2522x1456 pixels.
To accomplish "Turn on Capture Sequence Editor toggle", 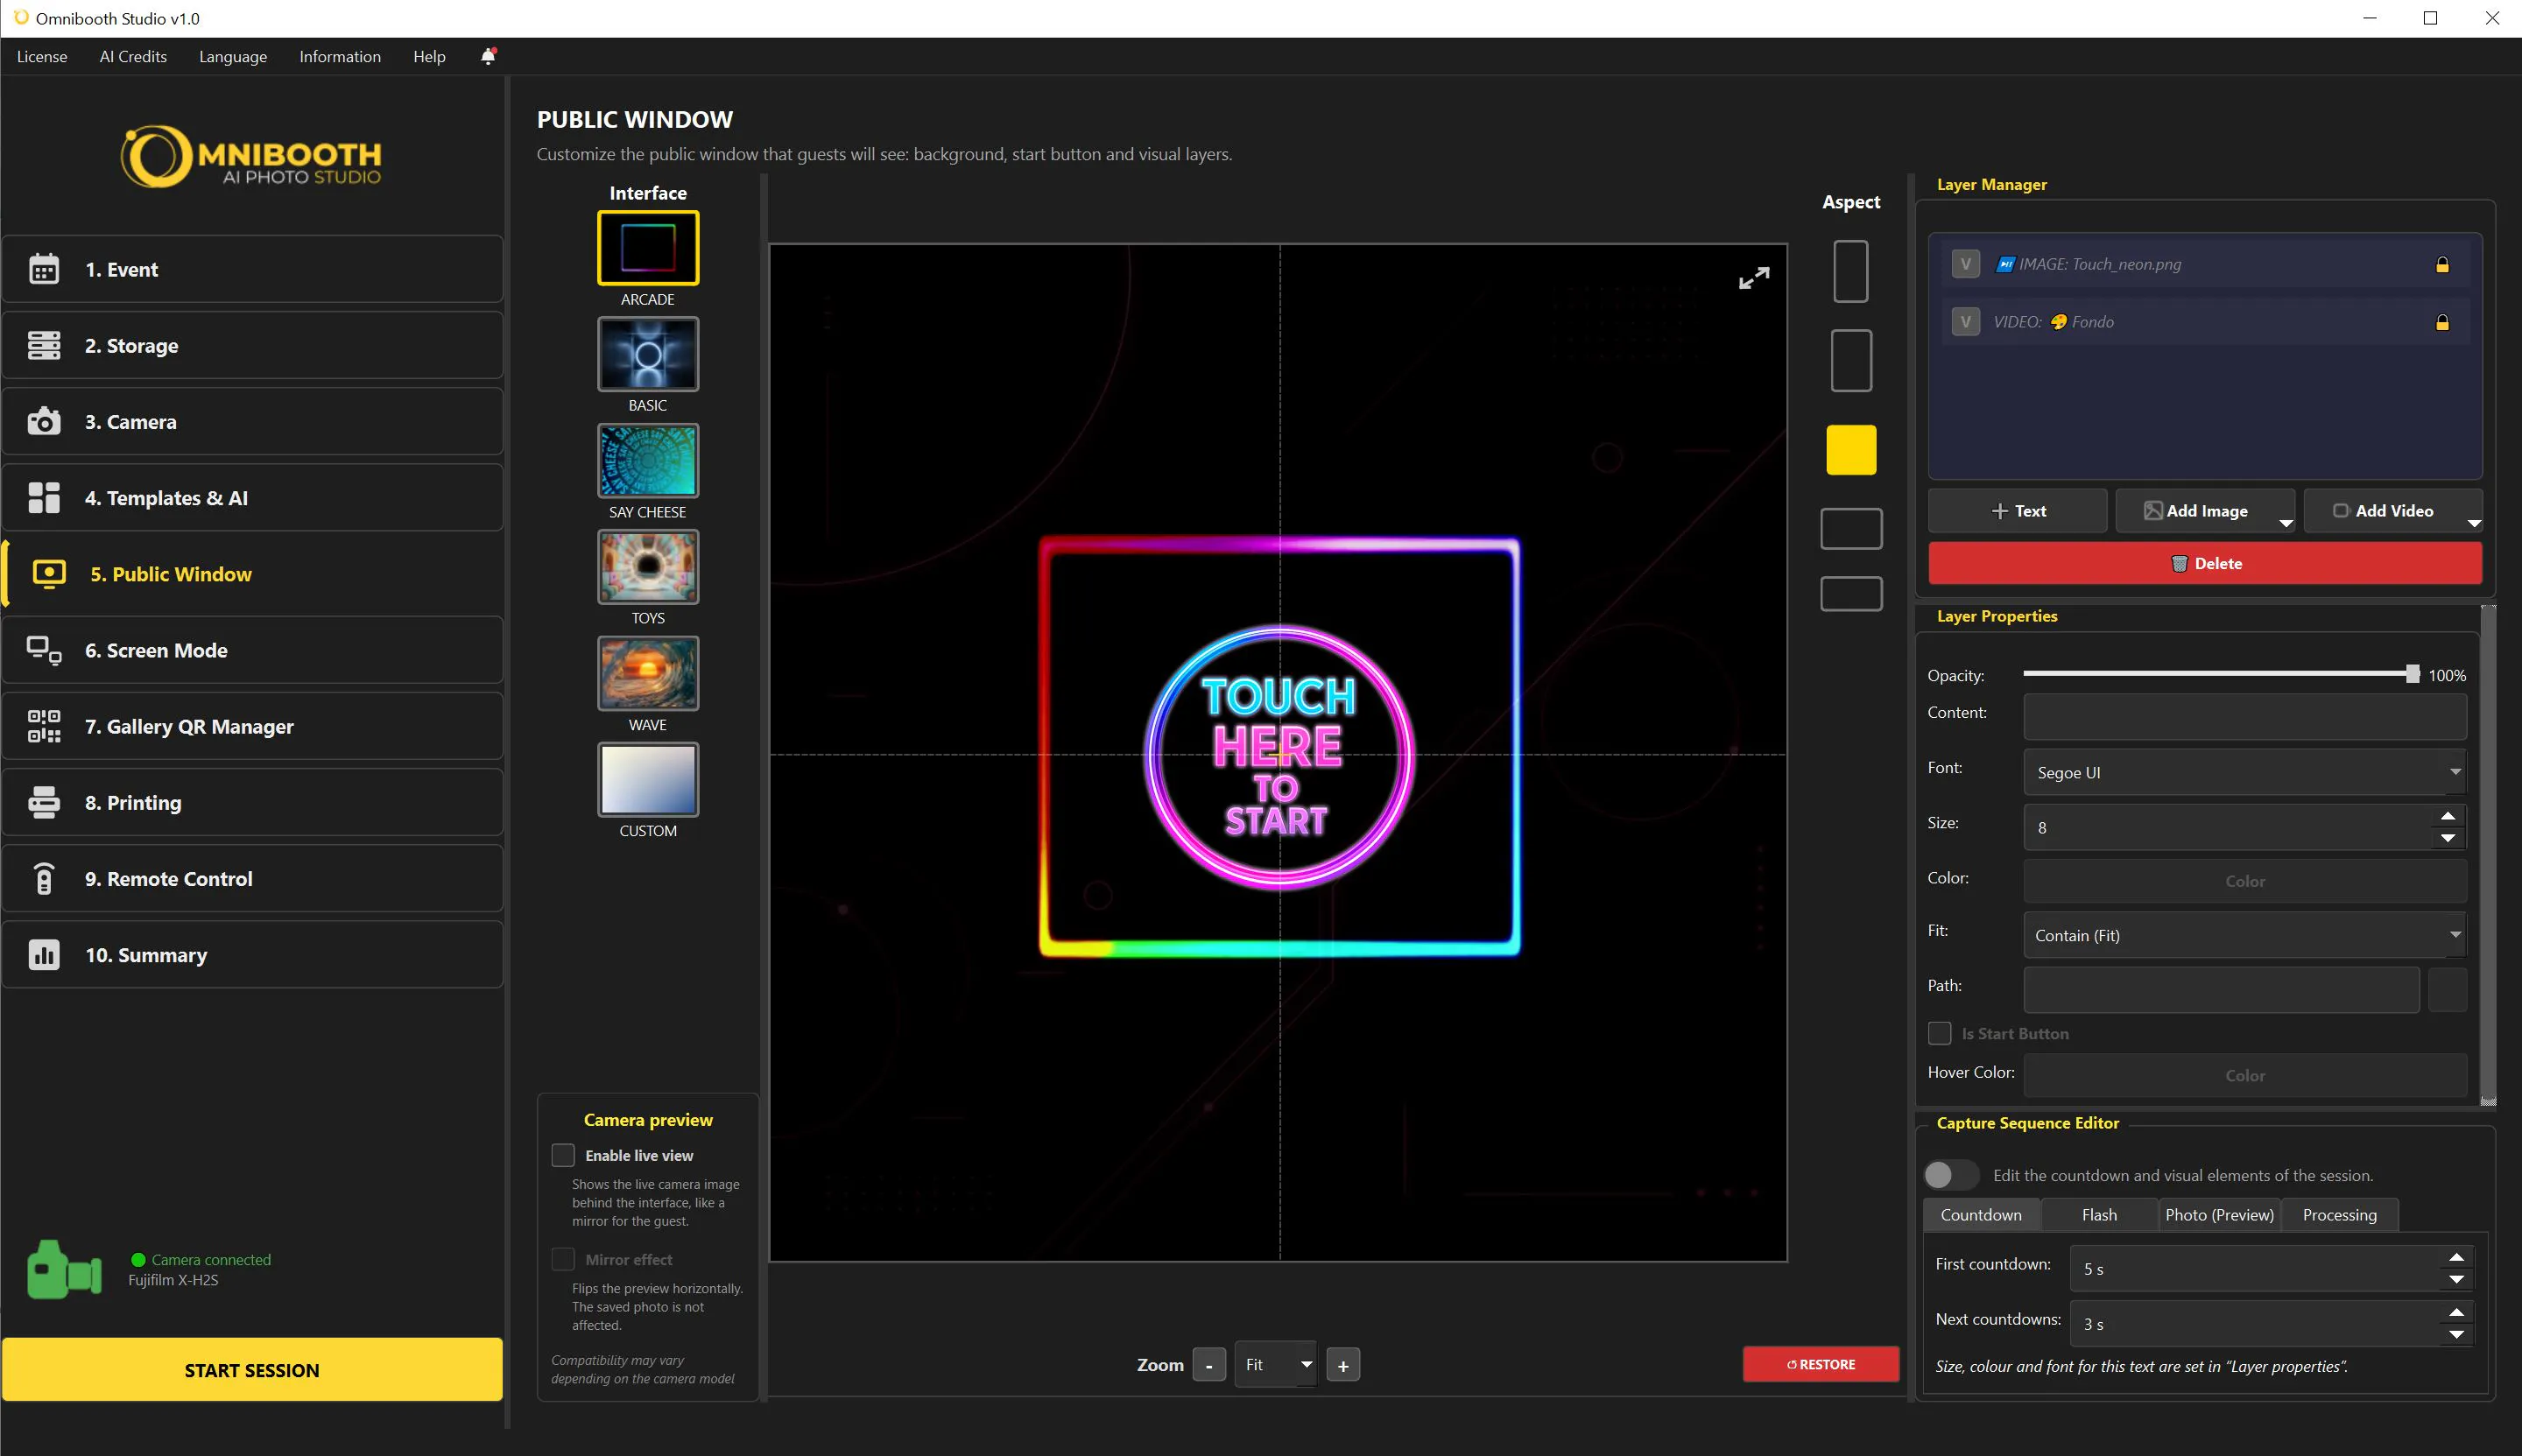I will tap(1951, 1174).
